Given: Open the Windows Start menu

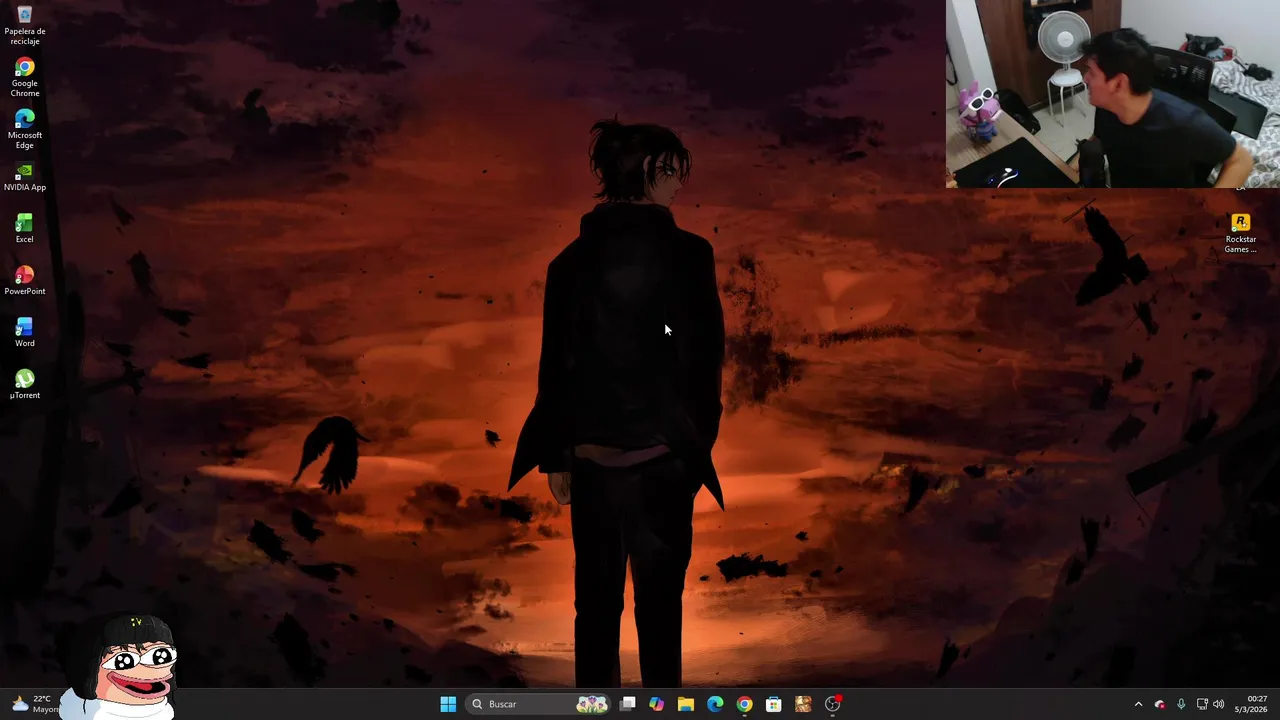Looking at the screenshot, I should click(x=448, y=704).
